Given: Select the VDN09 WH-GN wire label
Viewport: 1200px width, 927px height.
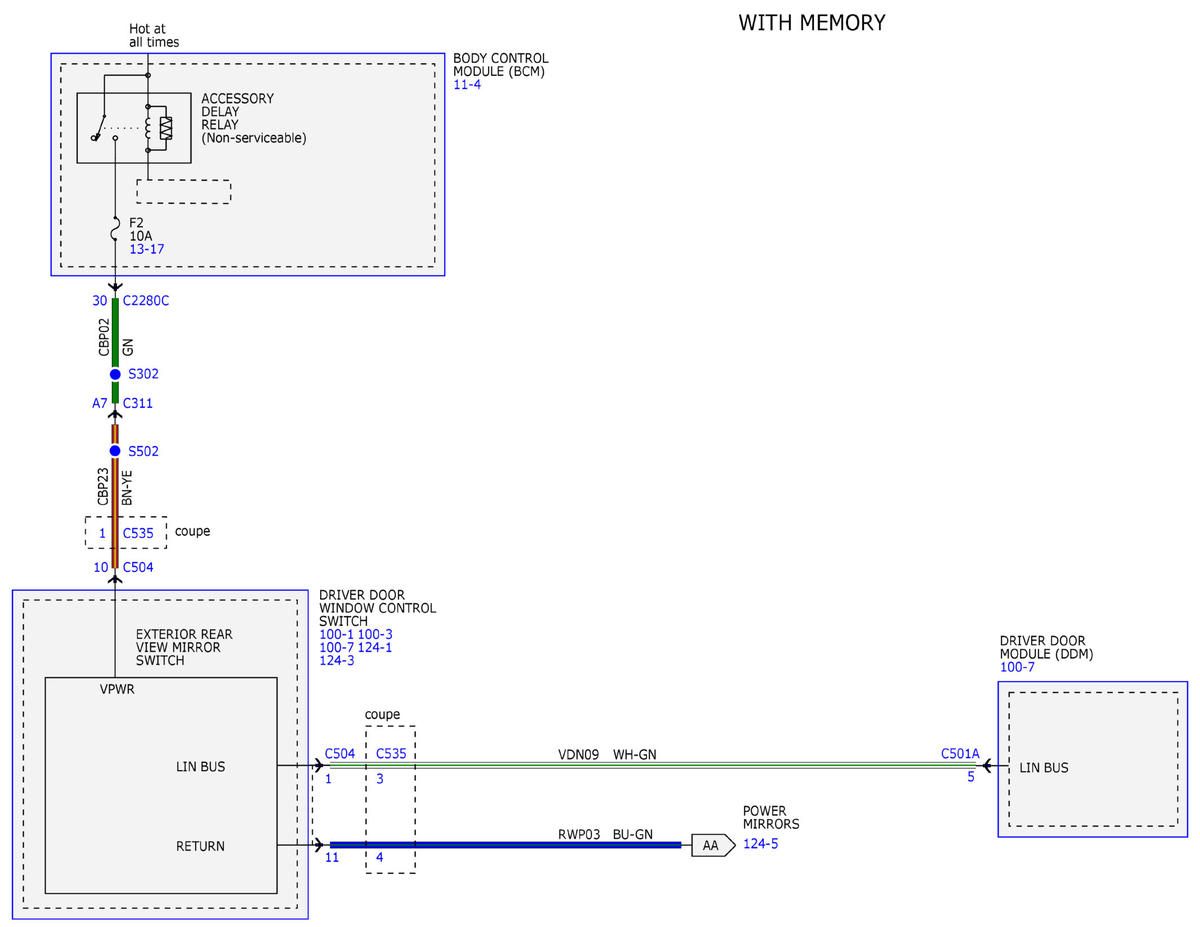Looking at the screenshot, I should point(608,754).
